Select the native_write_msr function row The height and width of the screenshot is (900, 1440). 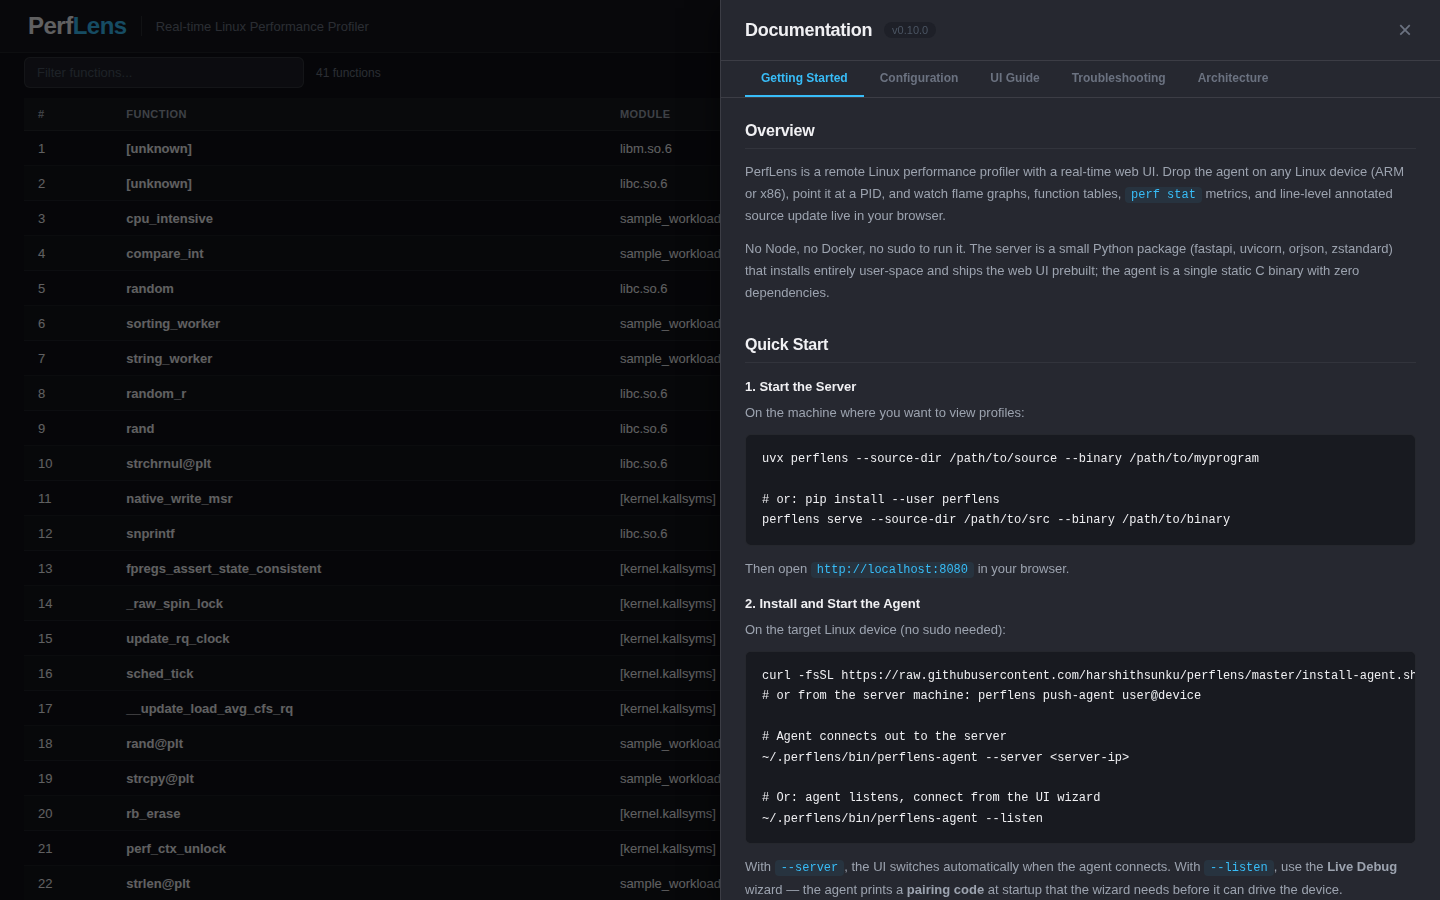[x=372, y=499]
